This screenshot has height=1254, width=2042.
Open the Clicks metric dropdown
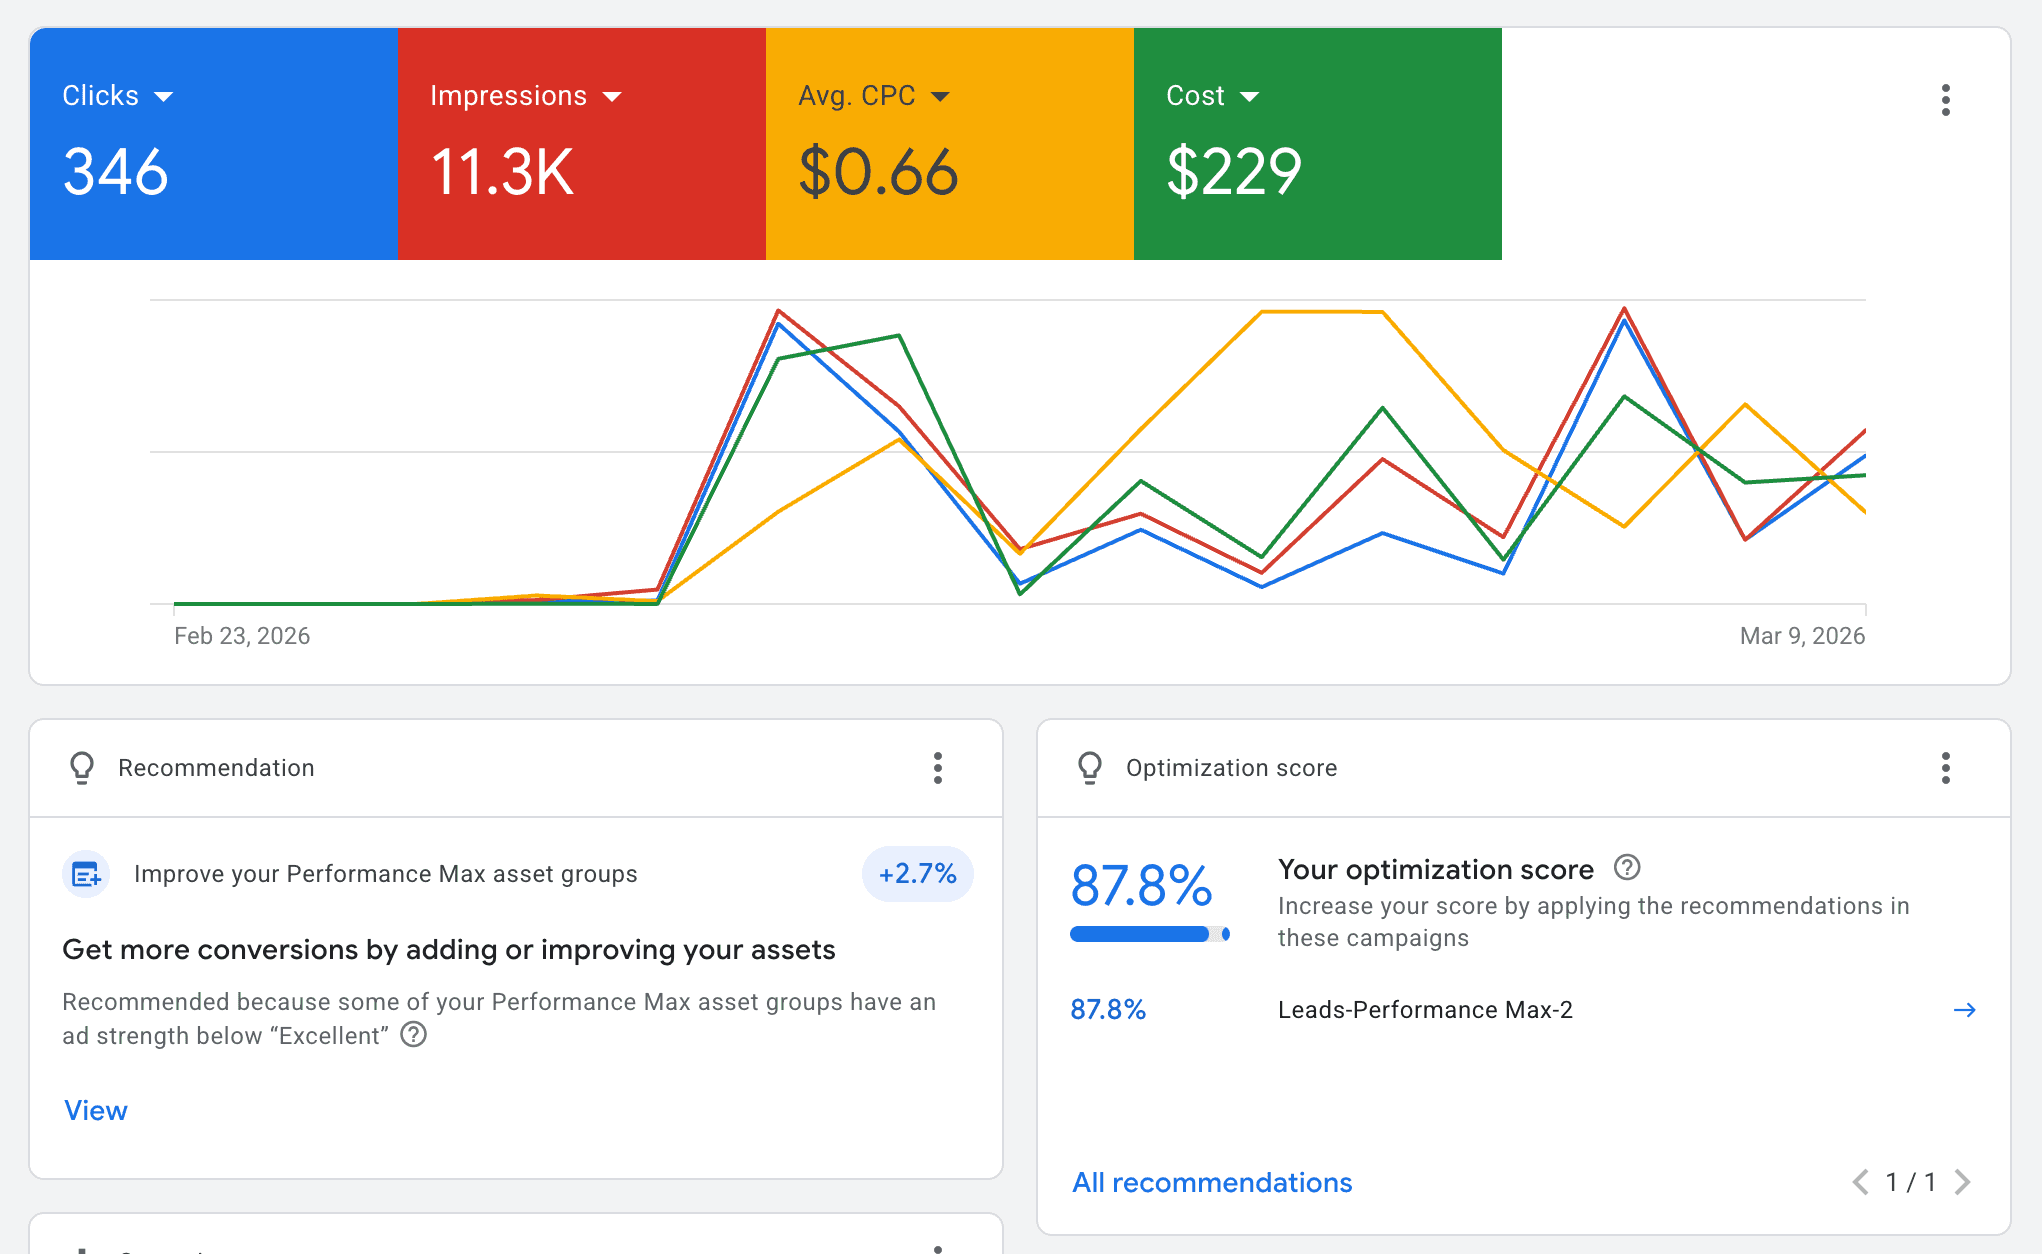click(x=165, y=96)
